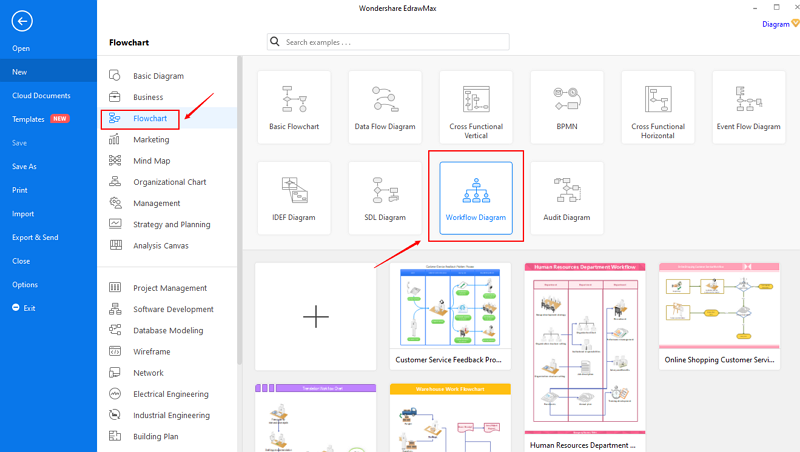Click the Analysis Canvas icon
This screenshot has width=800, height=452.
[x=115, y=245]
